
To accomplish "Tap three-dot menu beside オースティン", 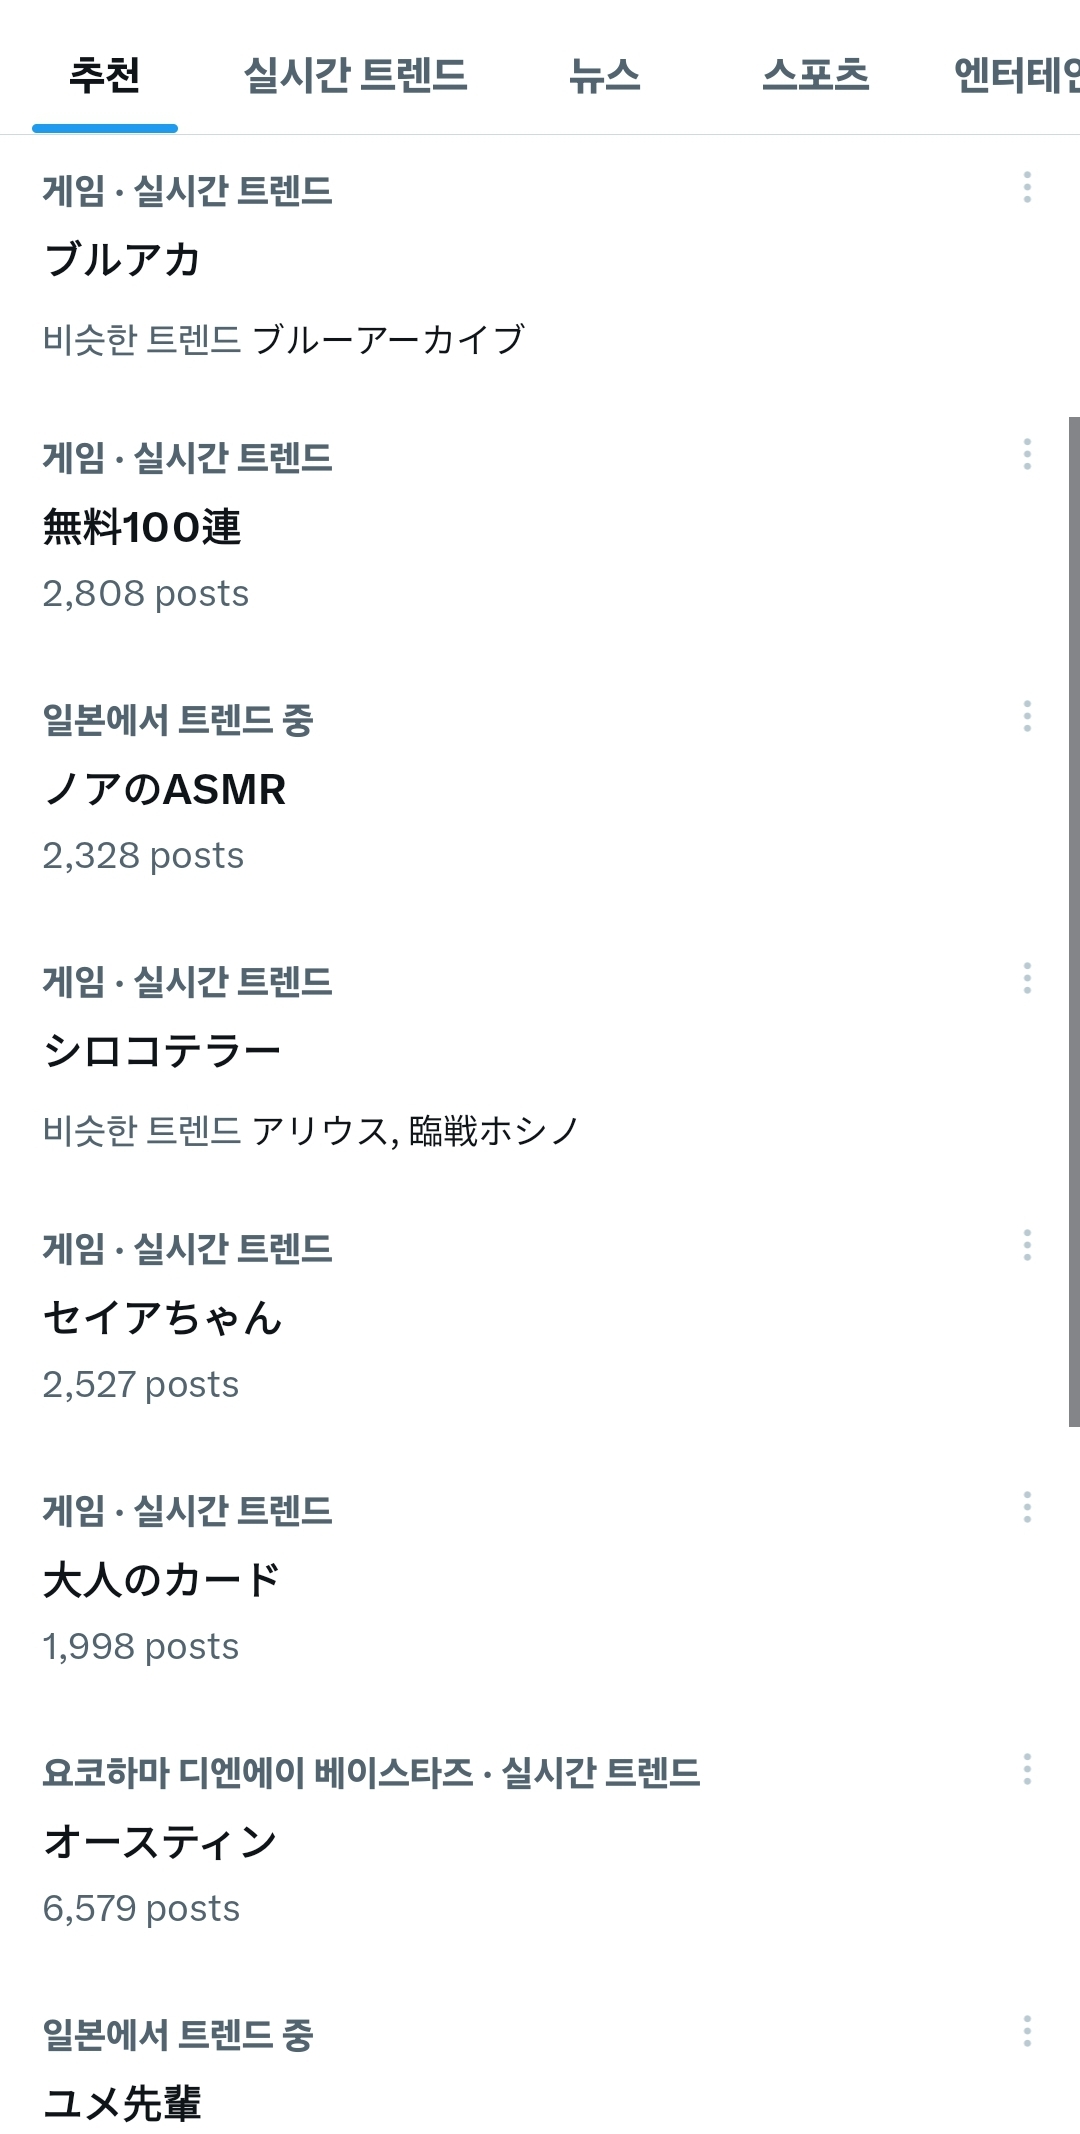I will pyautogui.click(x=1027, y=1769).
